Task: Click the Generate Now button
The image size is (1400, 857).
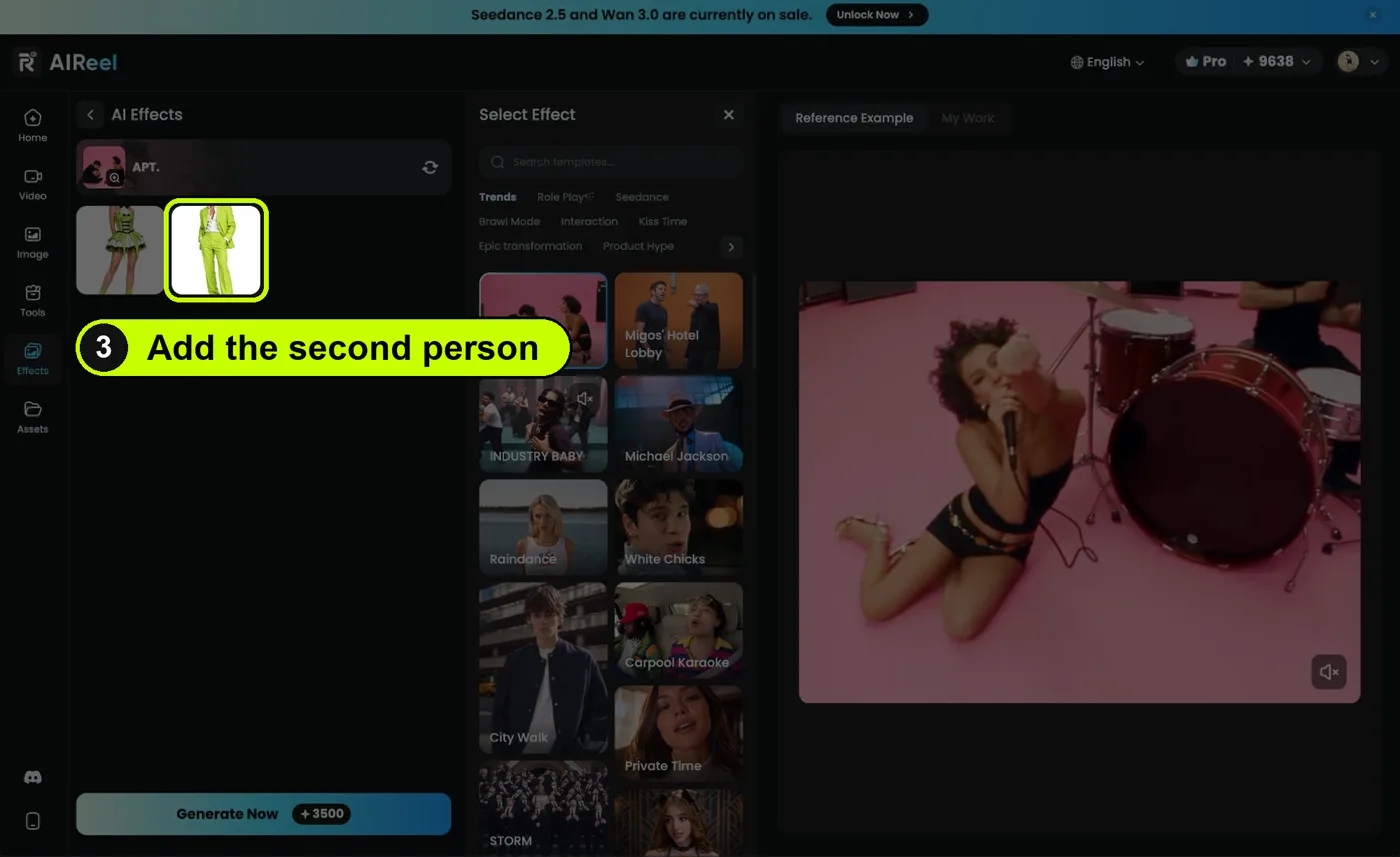Action: pyautogui.click(x=264, y=814)
